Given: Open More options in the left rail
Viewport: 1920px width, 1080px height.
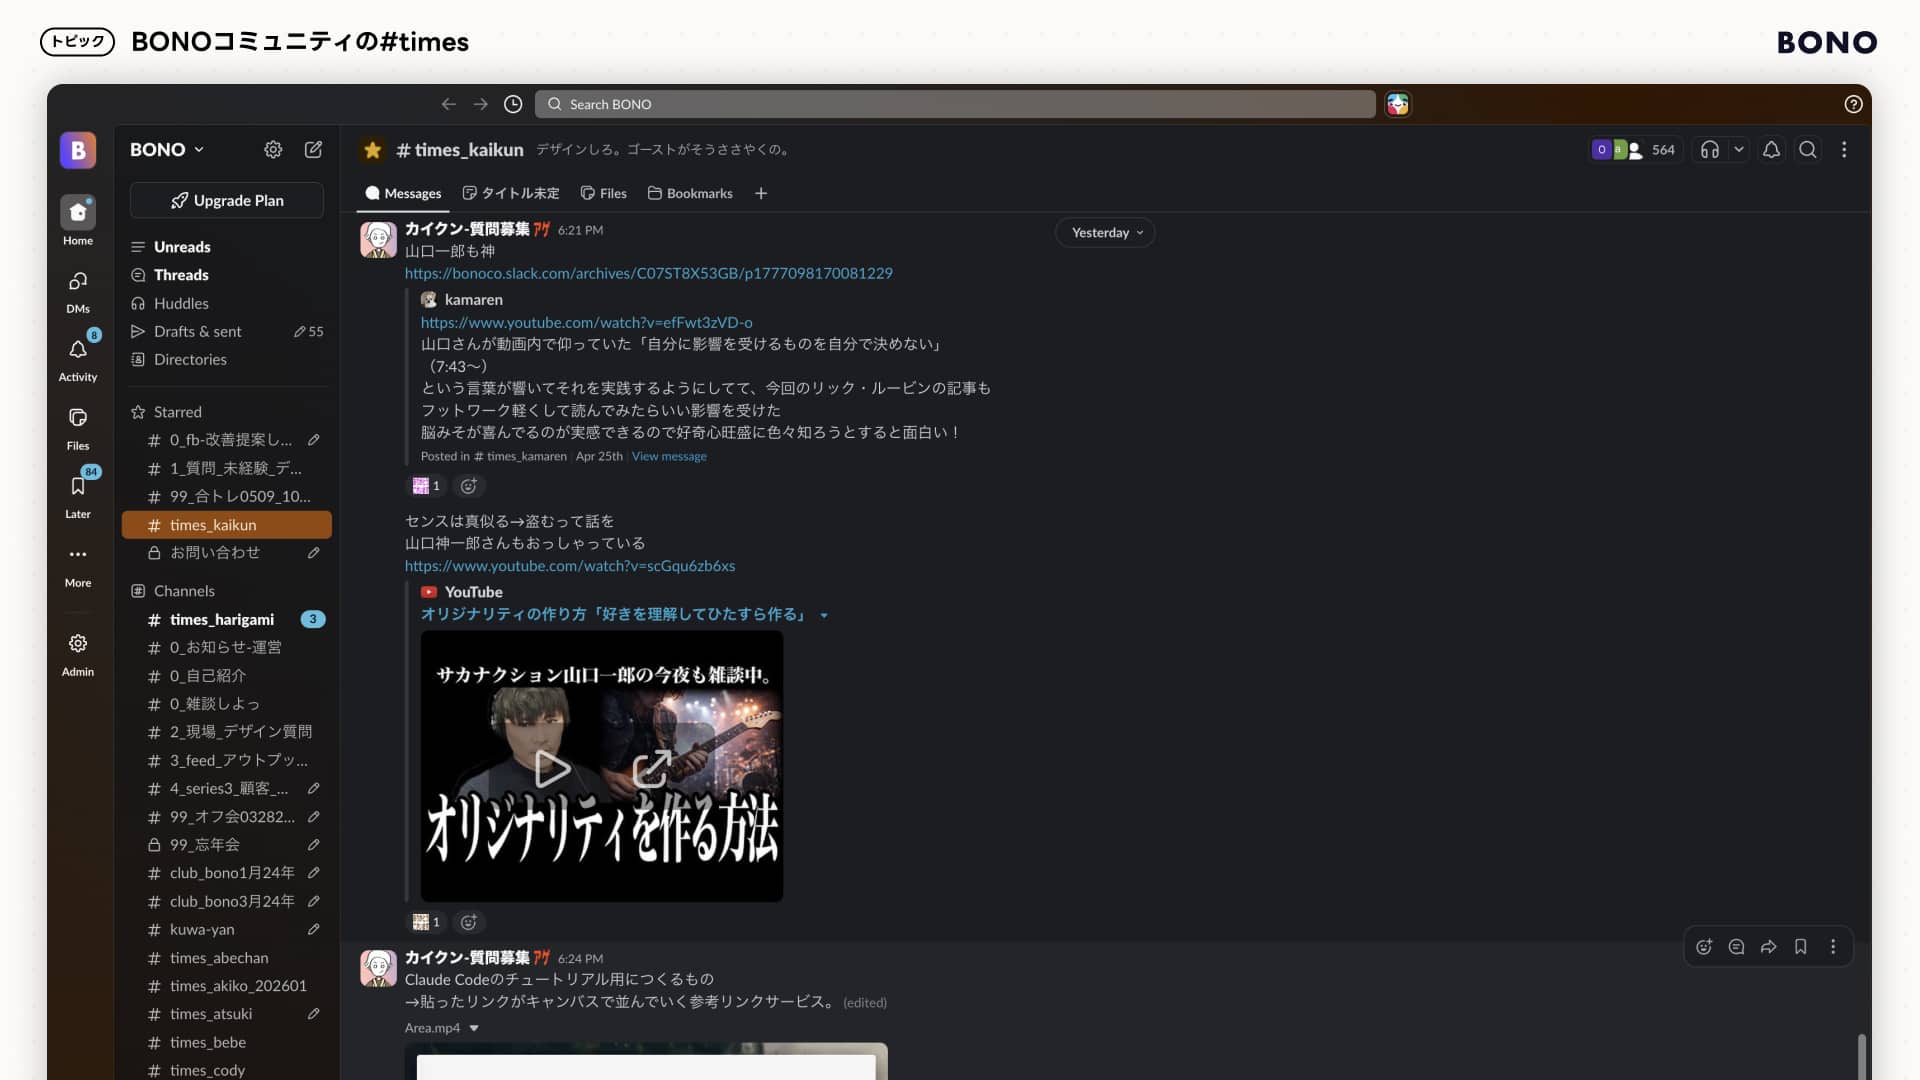Looking at the screenshot, I should click(x=78, y=565).
